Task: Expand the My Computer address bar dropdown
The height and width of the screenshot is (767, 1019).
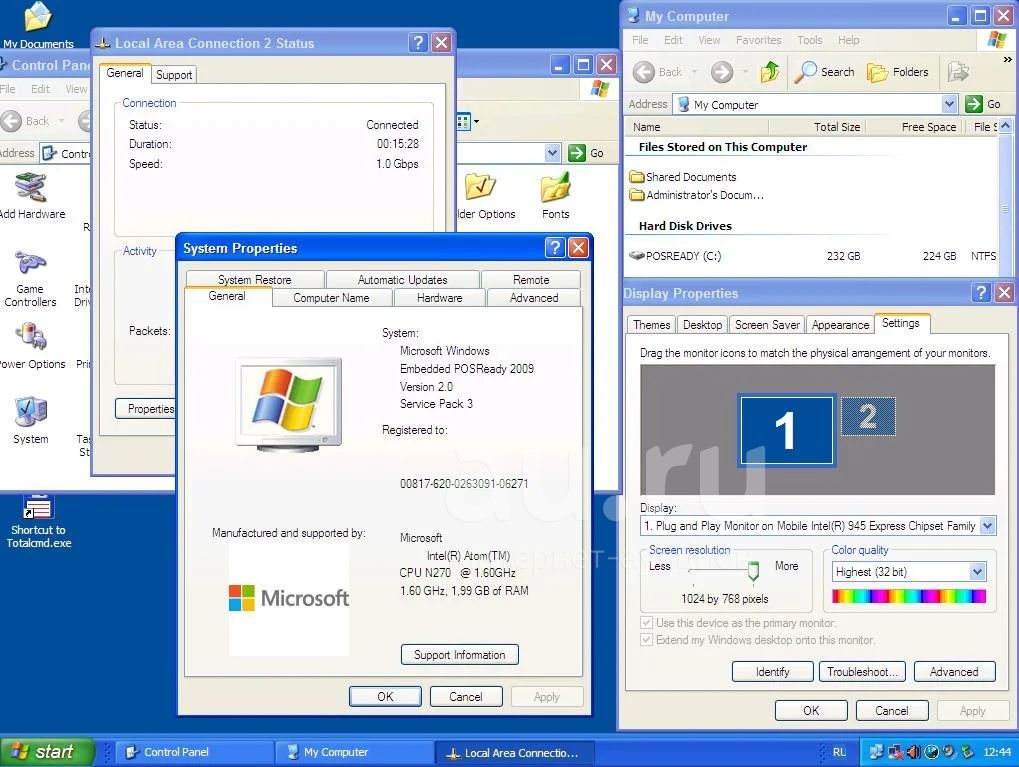Action: click(x=949, y=104)
